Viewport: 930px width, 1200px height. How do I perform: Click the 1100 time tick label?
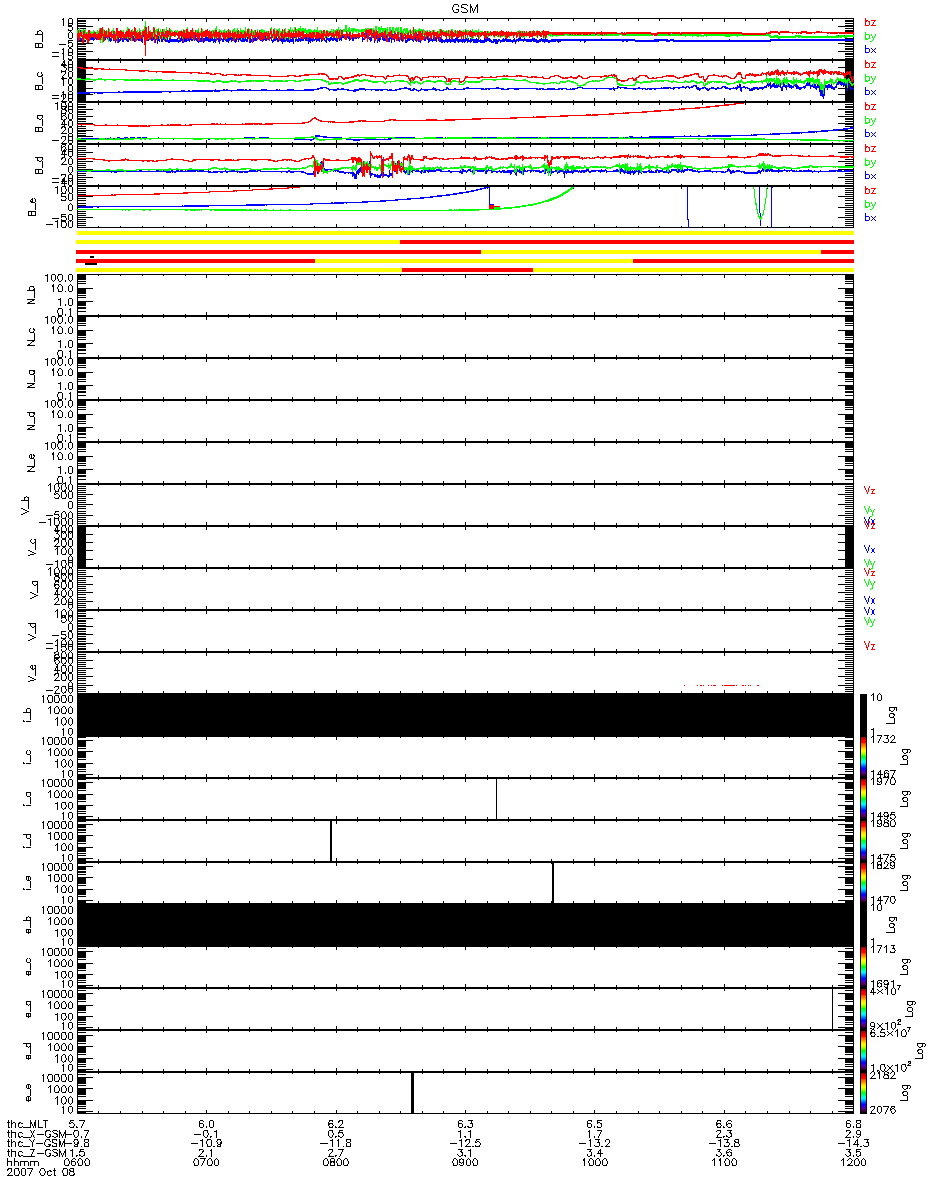[724, 1164]
